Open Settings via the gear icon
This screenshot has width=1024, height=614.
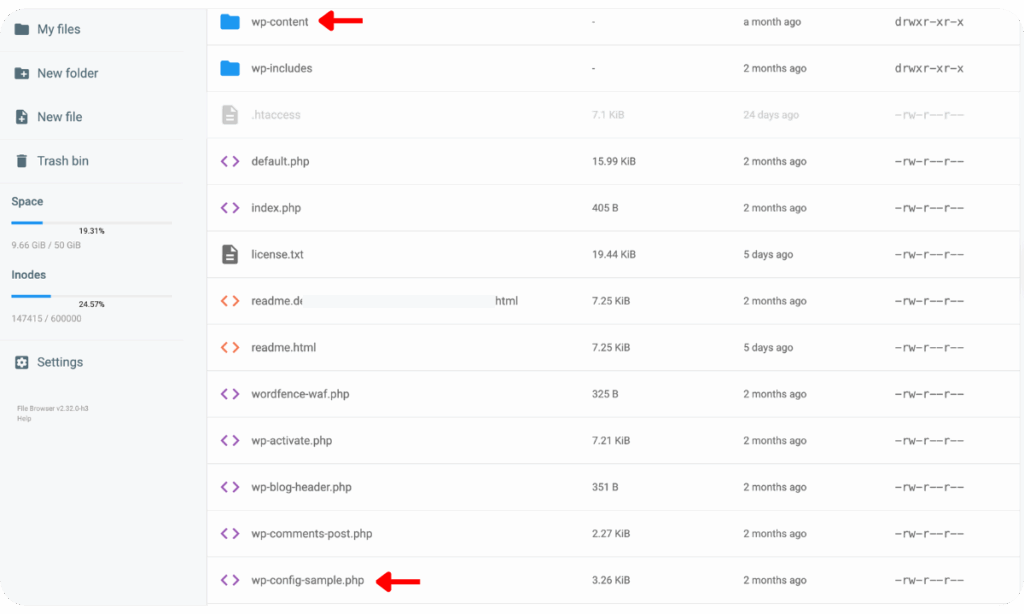(21, 361)
